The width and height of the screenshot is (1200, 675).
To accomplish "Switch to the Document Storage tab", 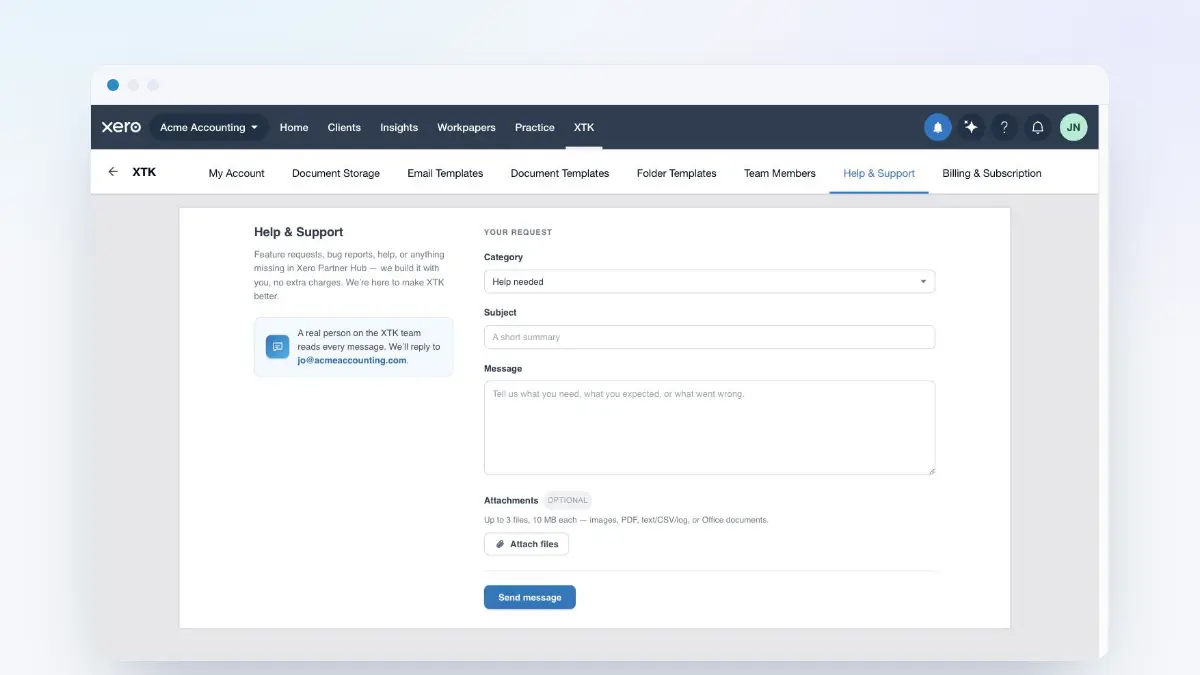I will coord(336,173).
